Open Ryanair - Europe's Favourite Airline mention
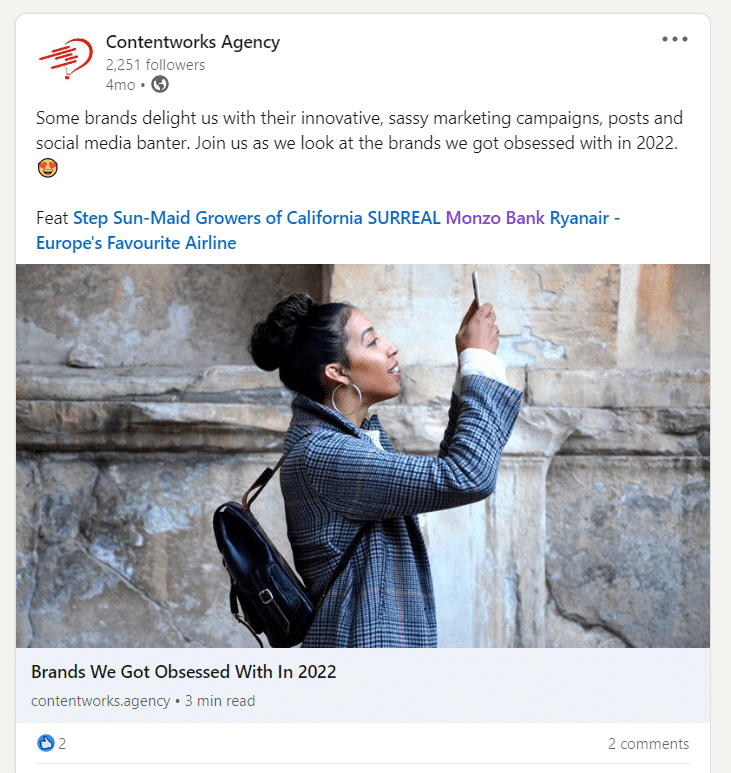731x773 pixels. [328, 230]
